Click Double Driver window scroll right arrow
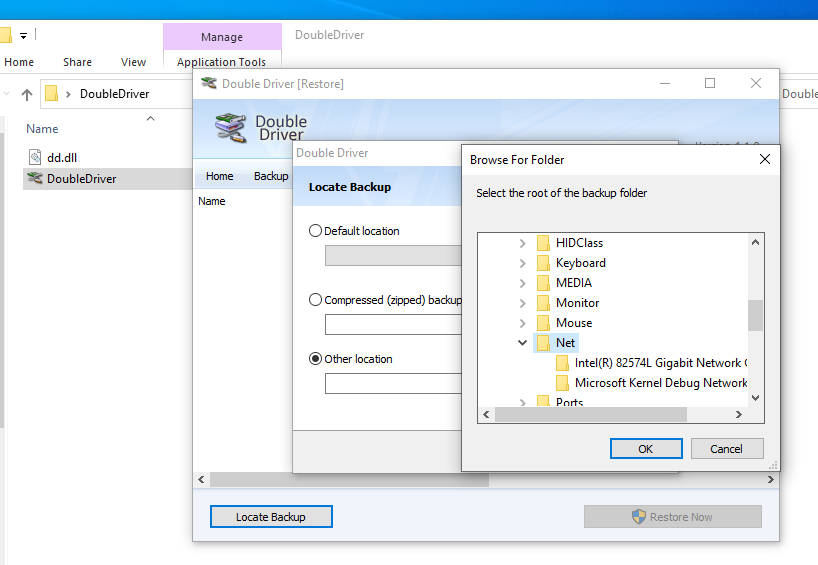This screenshot has width=818, height=565. (771, 479)
